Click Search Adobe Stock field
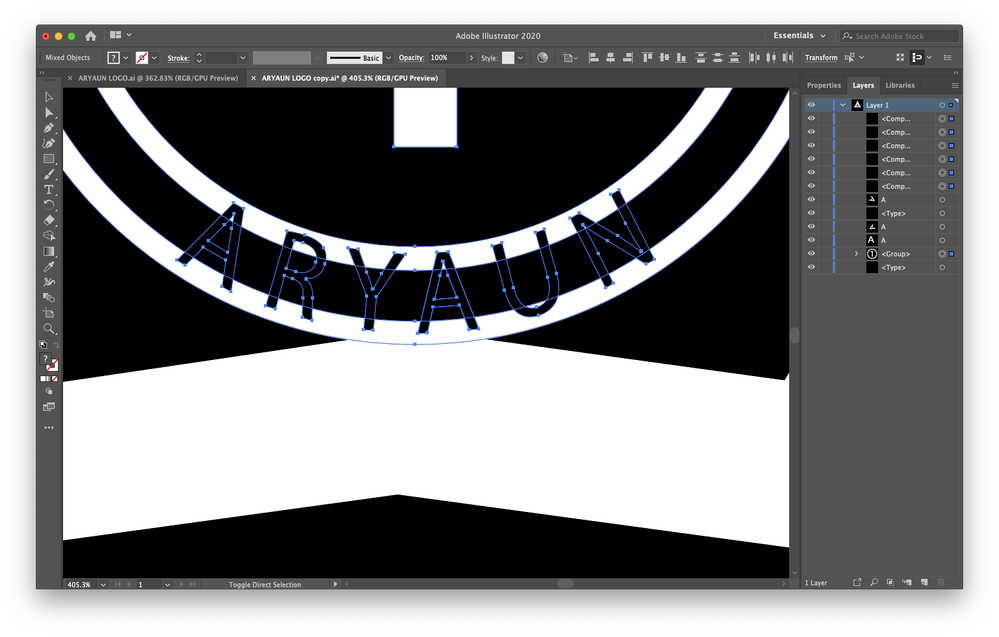 [x=900, y=36]
